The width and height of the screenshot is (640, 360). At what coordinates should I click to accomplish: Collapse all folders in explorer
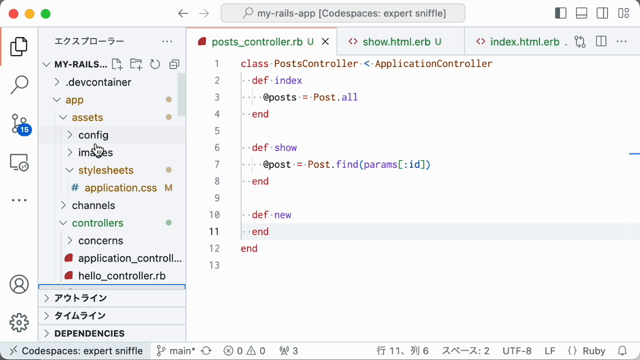coord(174,64)
